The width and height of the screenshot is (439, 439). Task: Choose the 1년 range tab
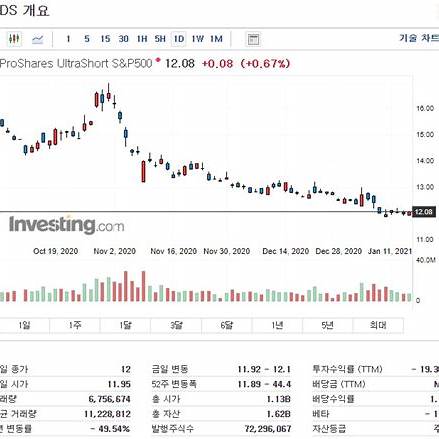pyautogui.click(x=277, y=325)
